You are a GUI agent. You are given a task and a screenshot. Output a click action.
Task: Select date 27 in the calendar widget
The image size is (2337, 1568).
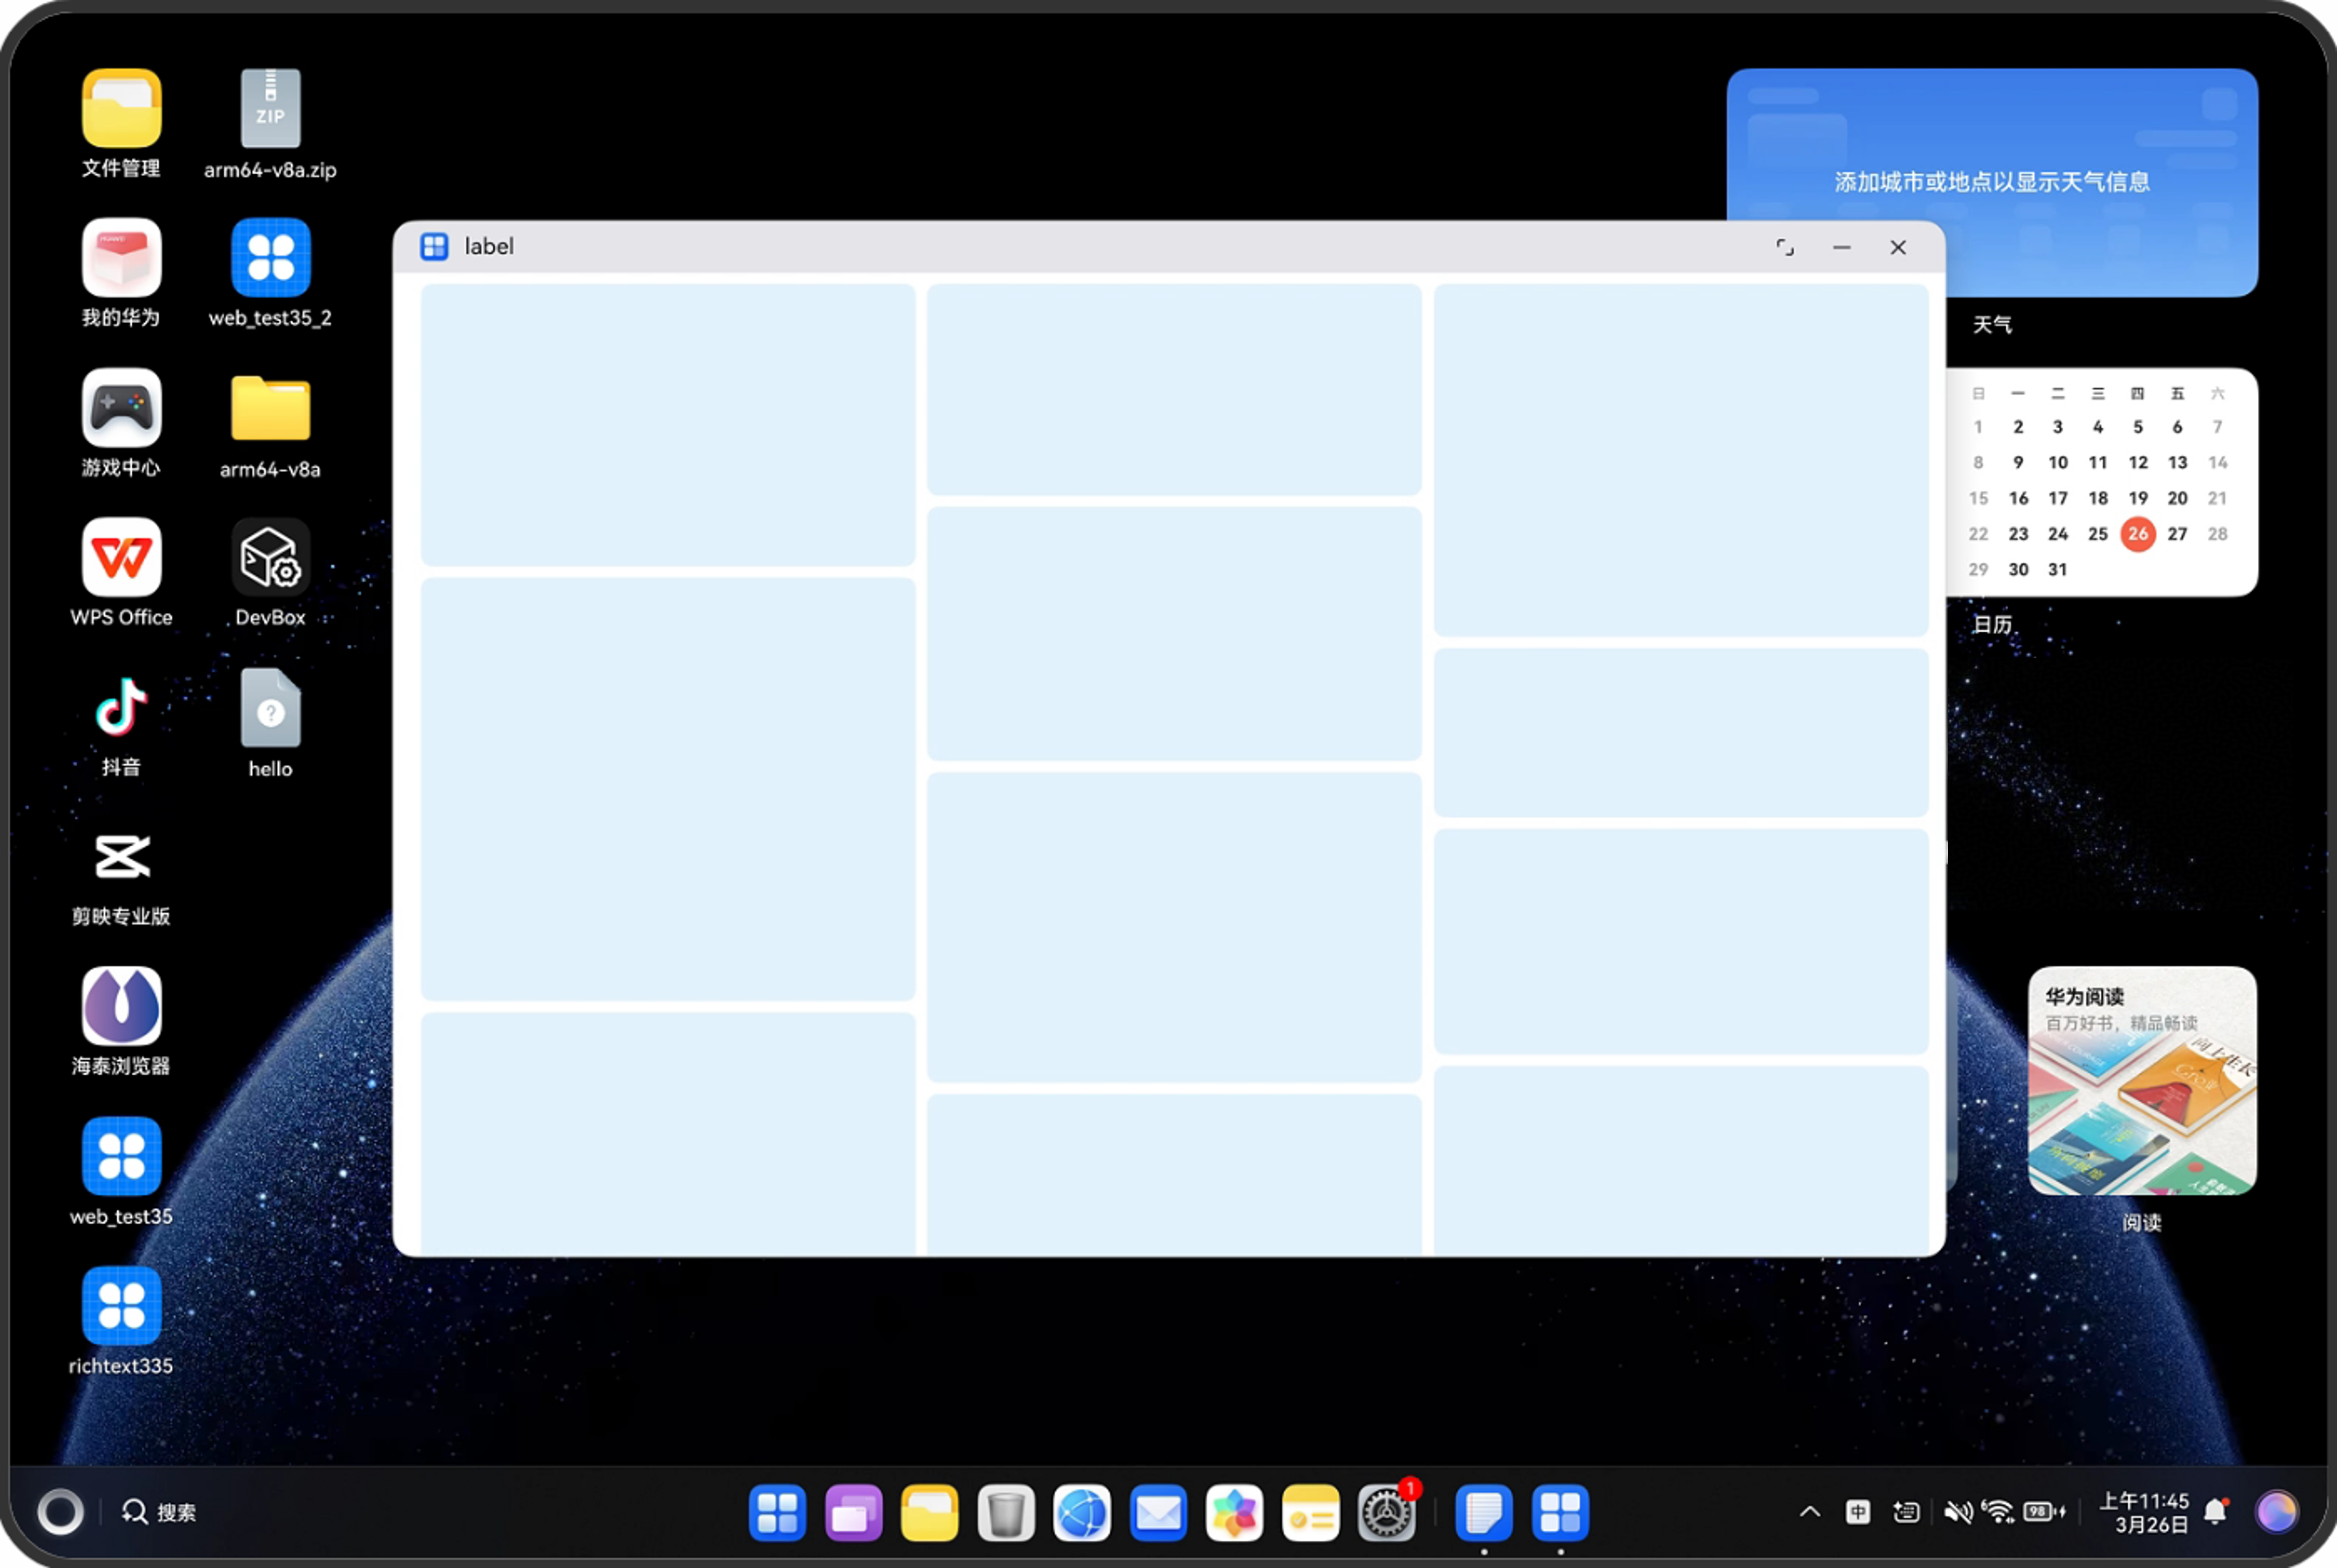[x=2177, y=533]
